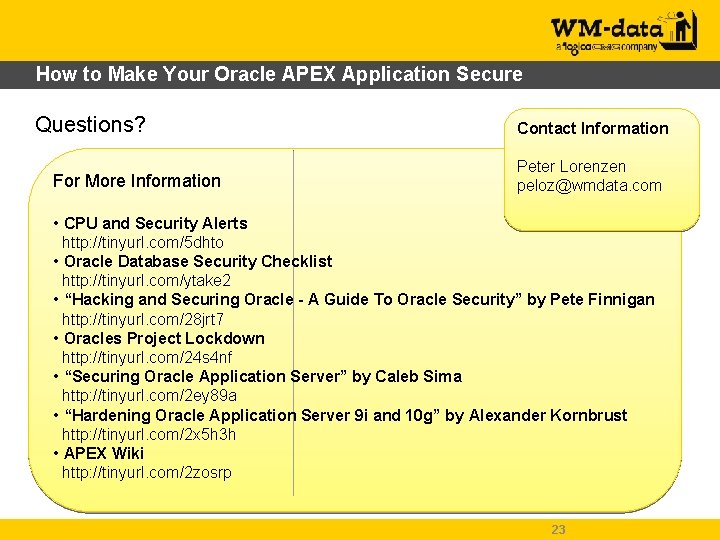Select the 'CPU and Security Alerts' heading
The height and width of the screenshot is (540, 720).
point(156,223)
